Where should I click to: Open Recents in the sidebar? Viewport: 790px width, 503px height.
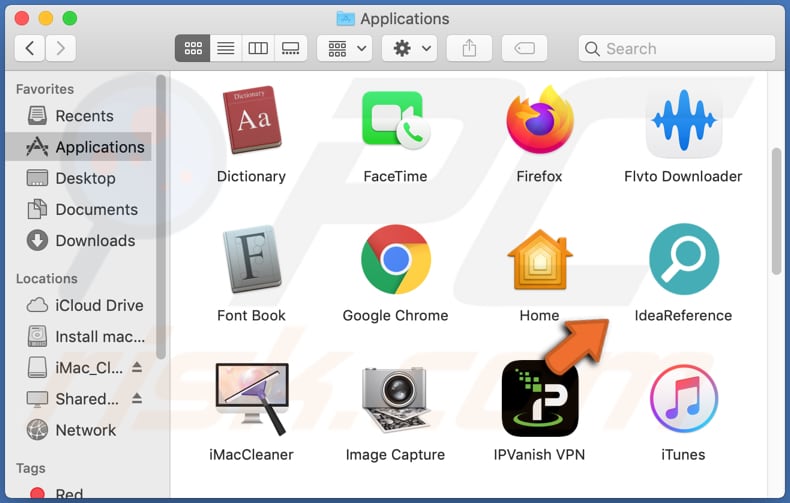tap(79, 116)
